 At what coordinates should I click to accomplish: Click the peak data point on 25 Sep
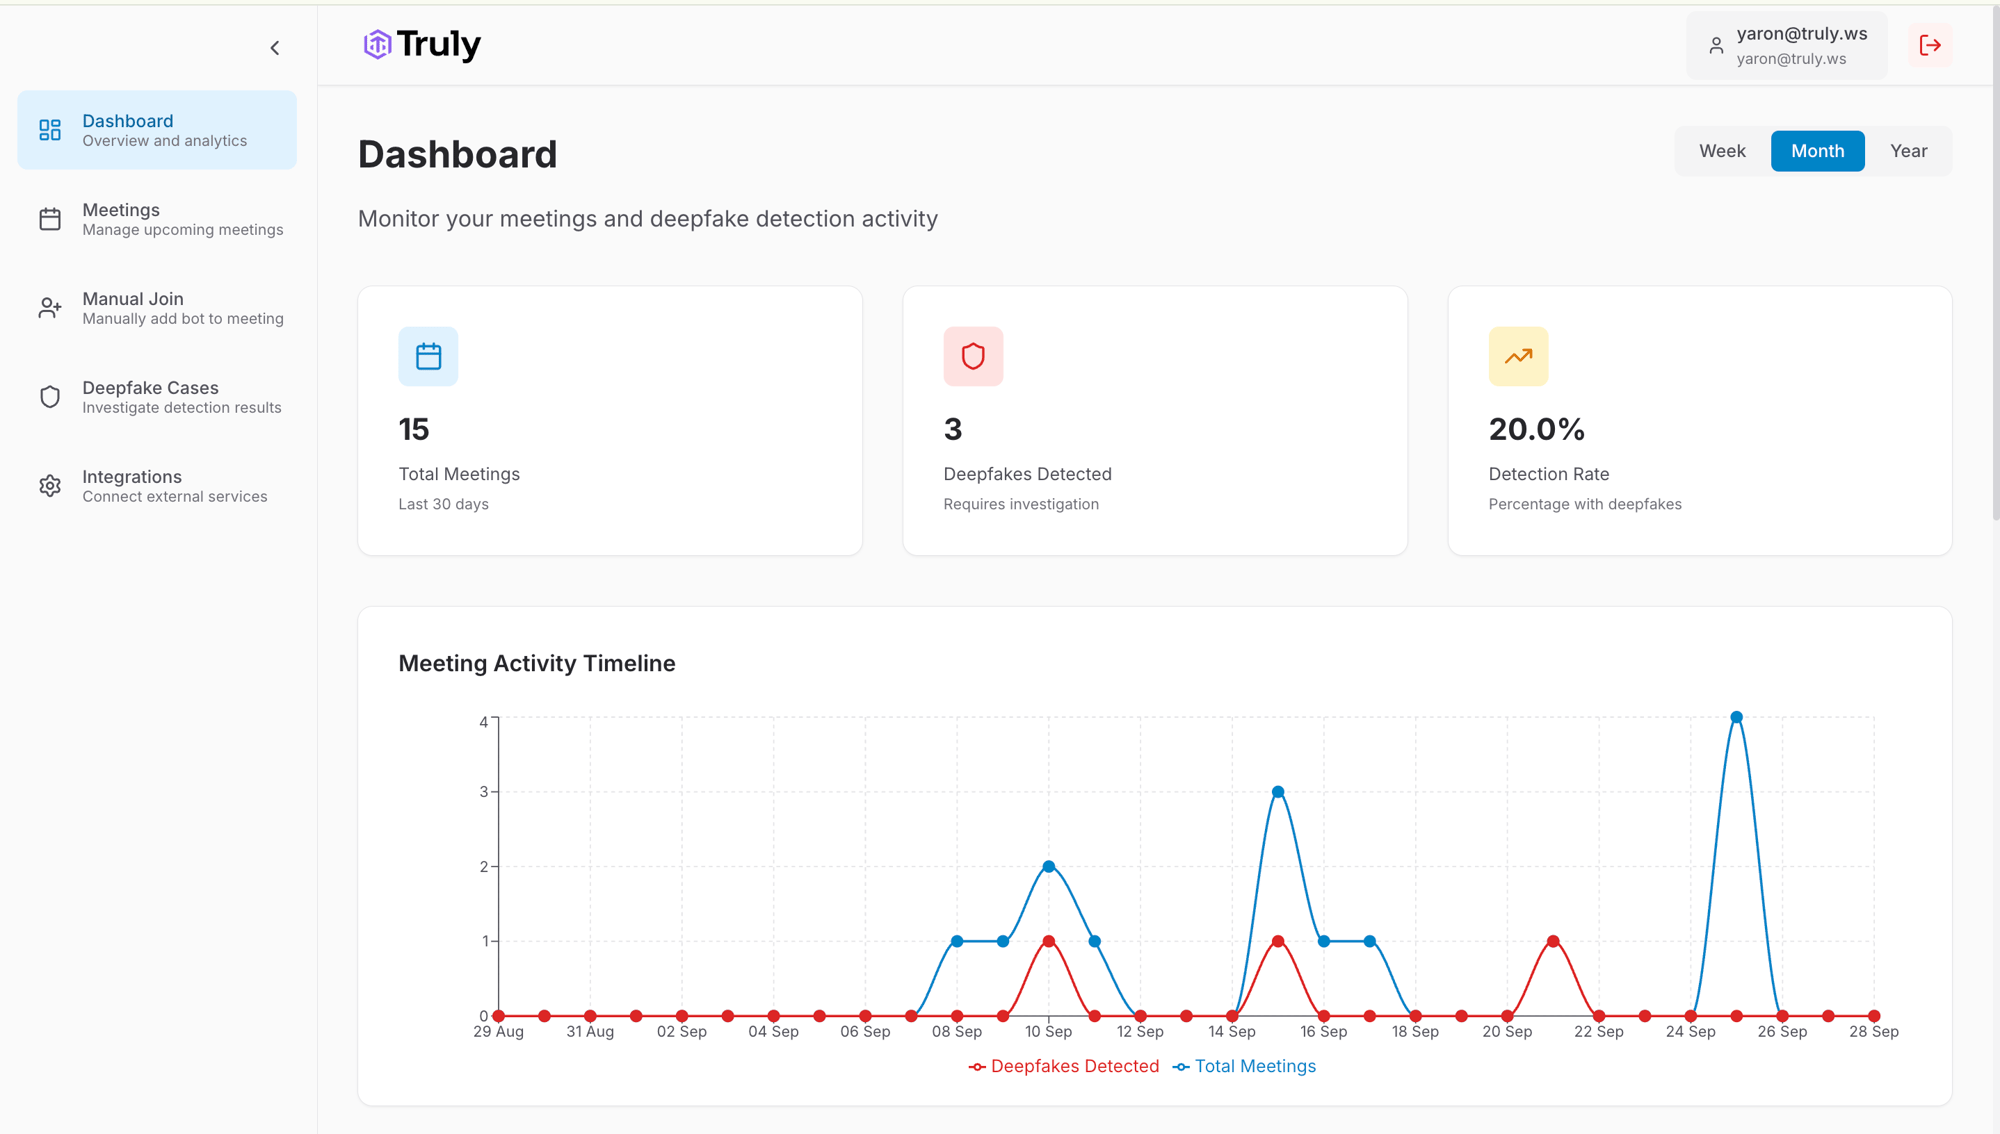pos(1737,716)
